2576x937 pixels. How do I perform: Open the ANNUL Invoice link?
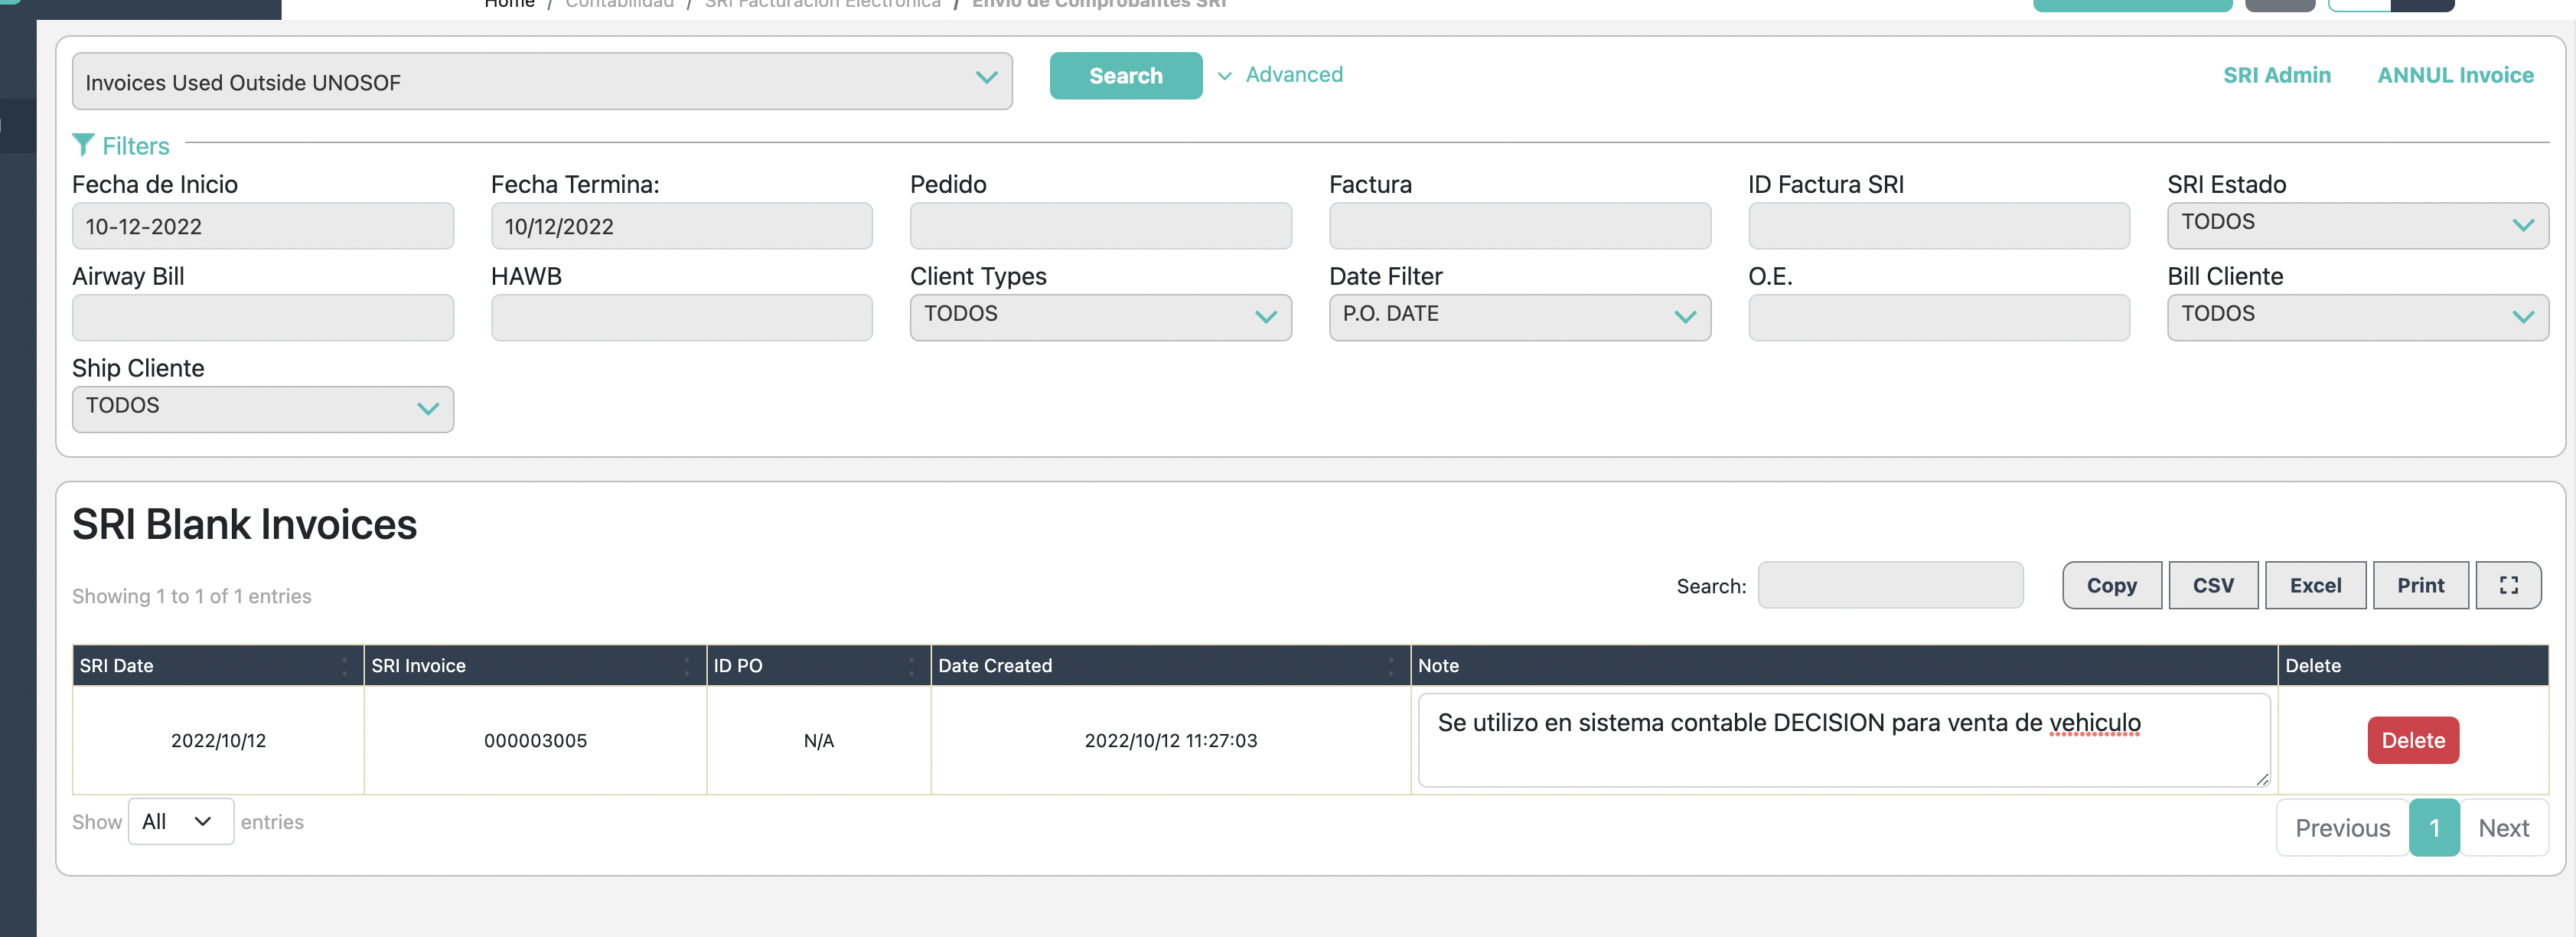(2454, 76)
